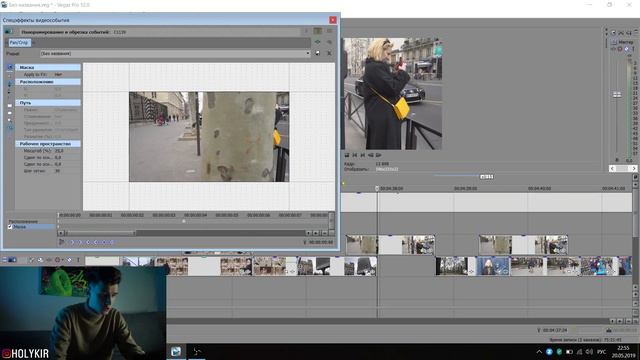Click the green plug-in chain arrow icon
The image size is (640, 360).
[318, 42]
